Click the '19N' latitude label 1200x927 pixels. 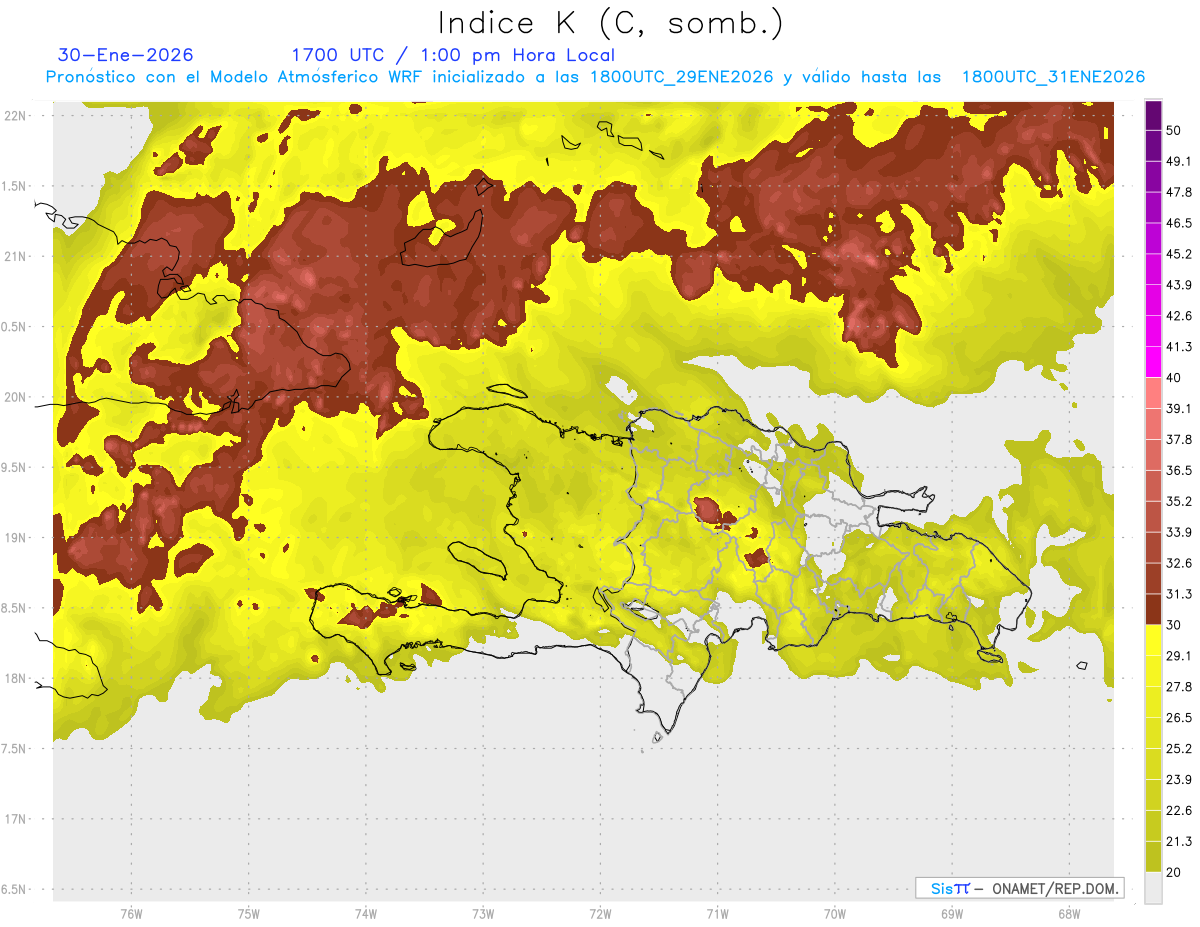[15, 538]
